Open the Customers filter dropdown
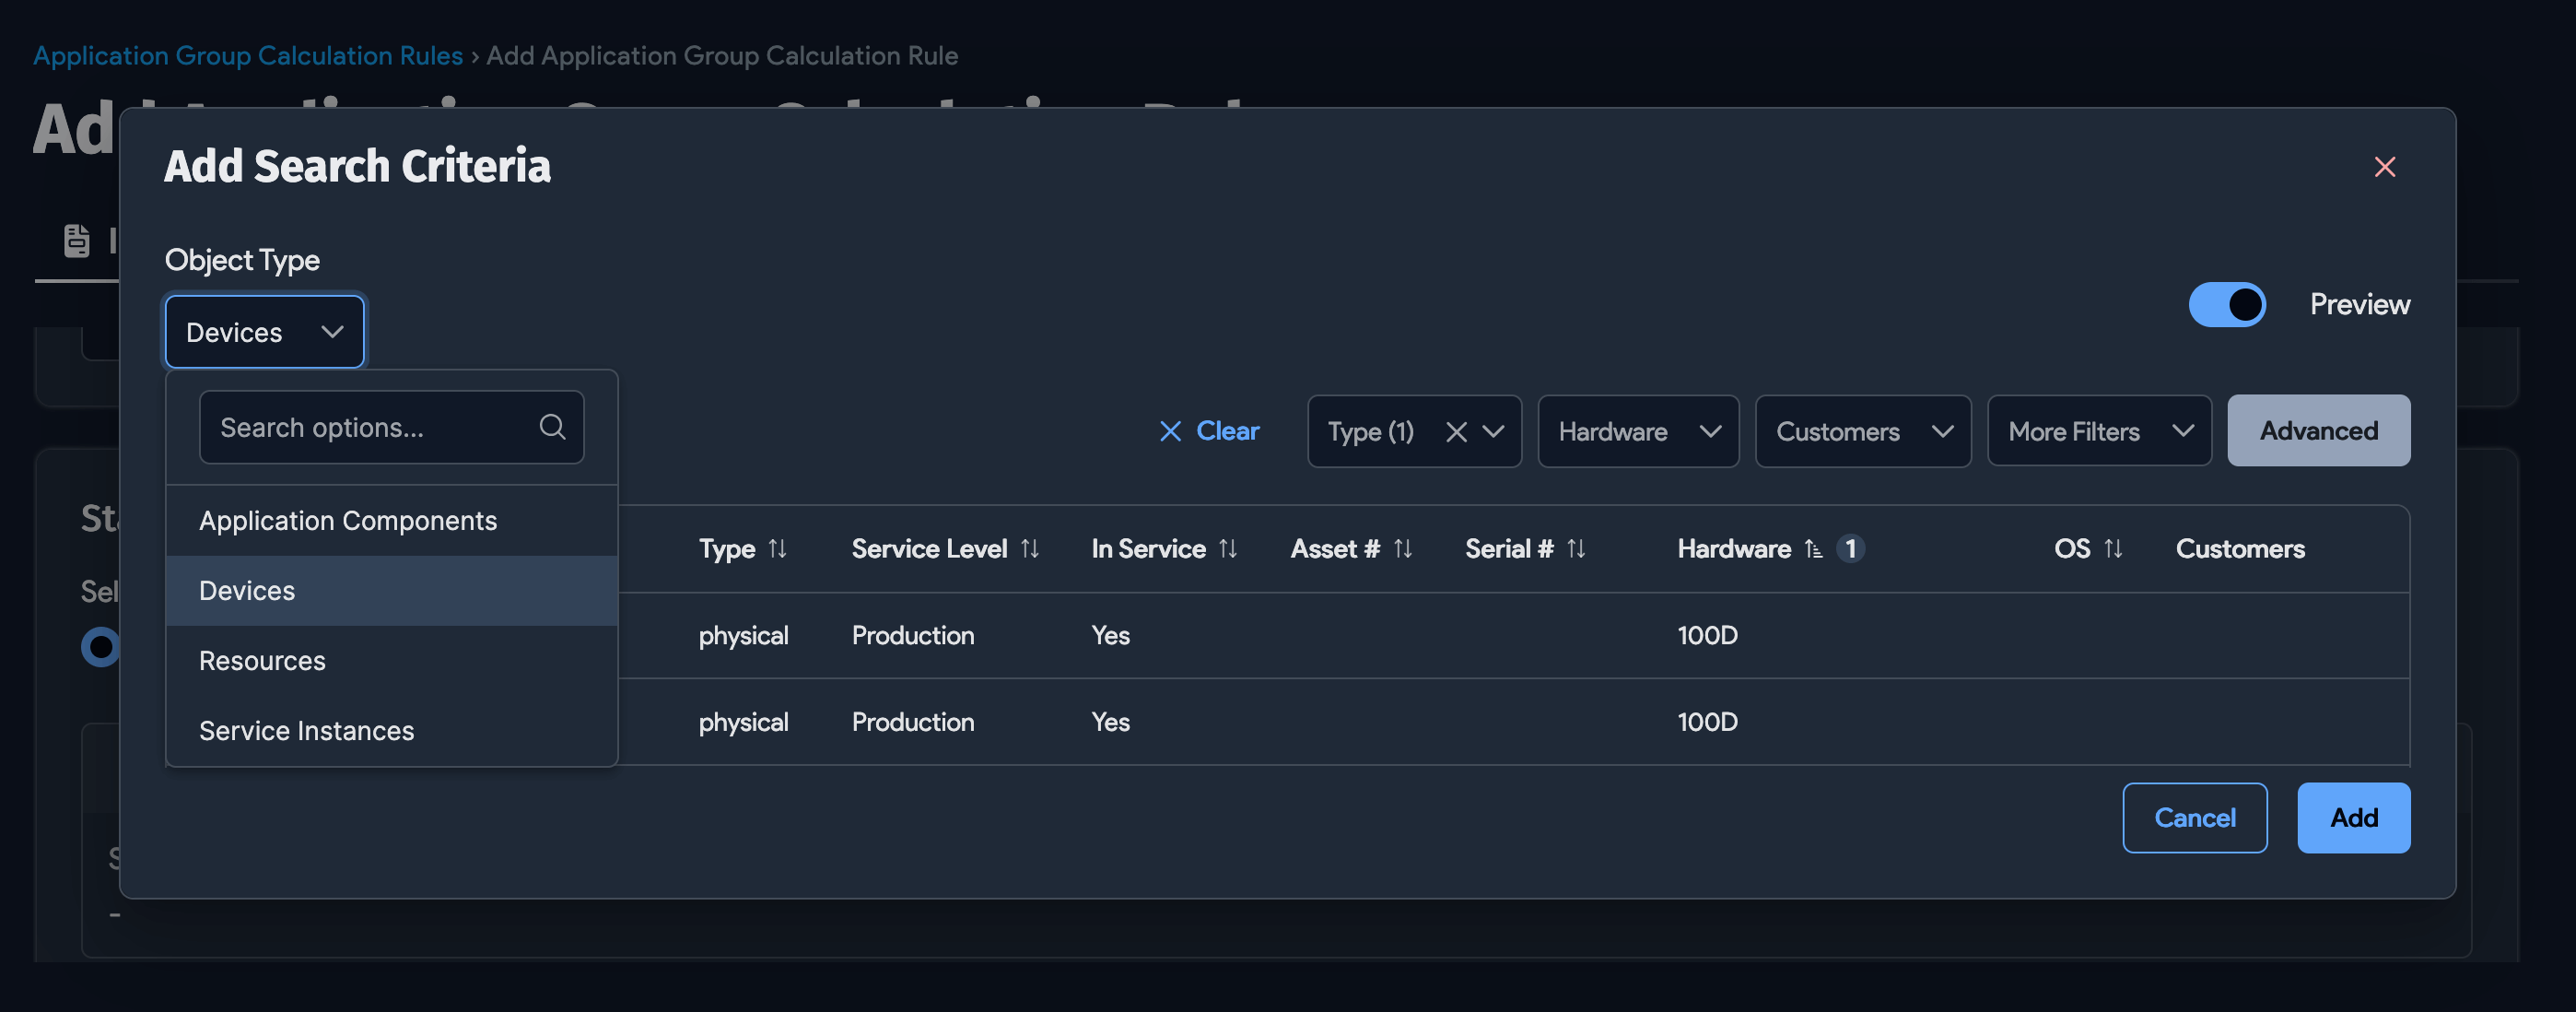The width and height of the screenshot is (2576, 1012). click(1862, 432)
